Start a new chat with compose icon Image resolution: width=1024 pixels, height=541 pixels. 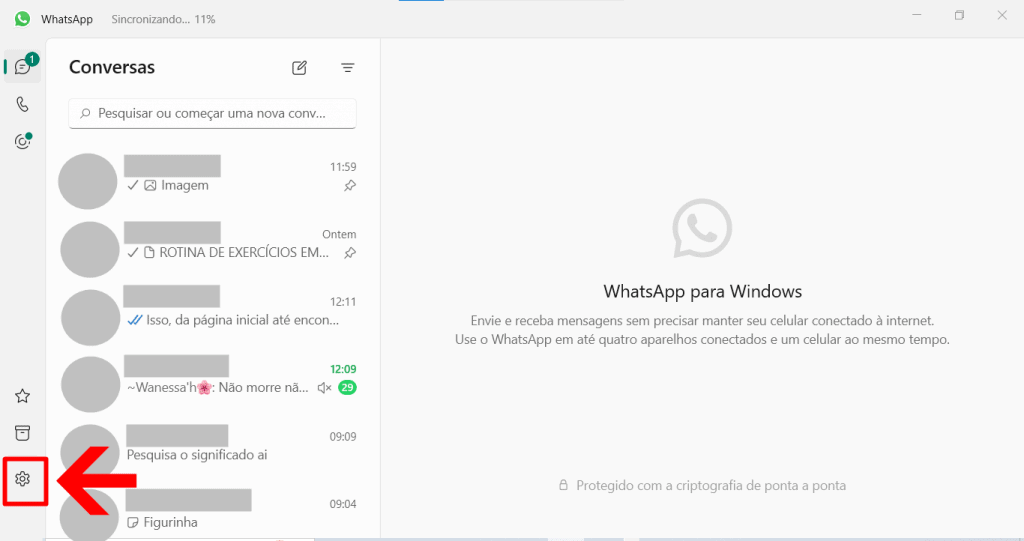click(299, 67)
